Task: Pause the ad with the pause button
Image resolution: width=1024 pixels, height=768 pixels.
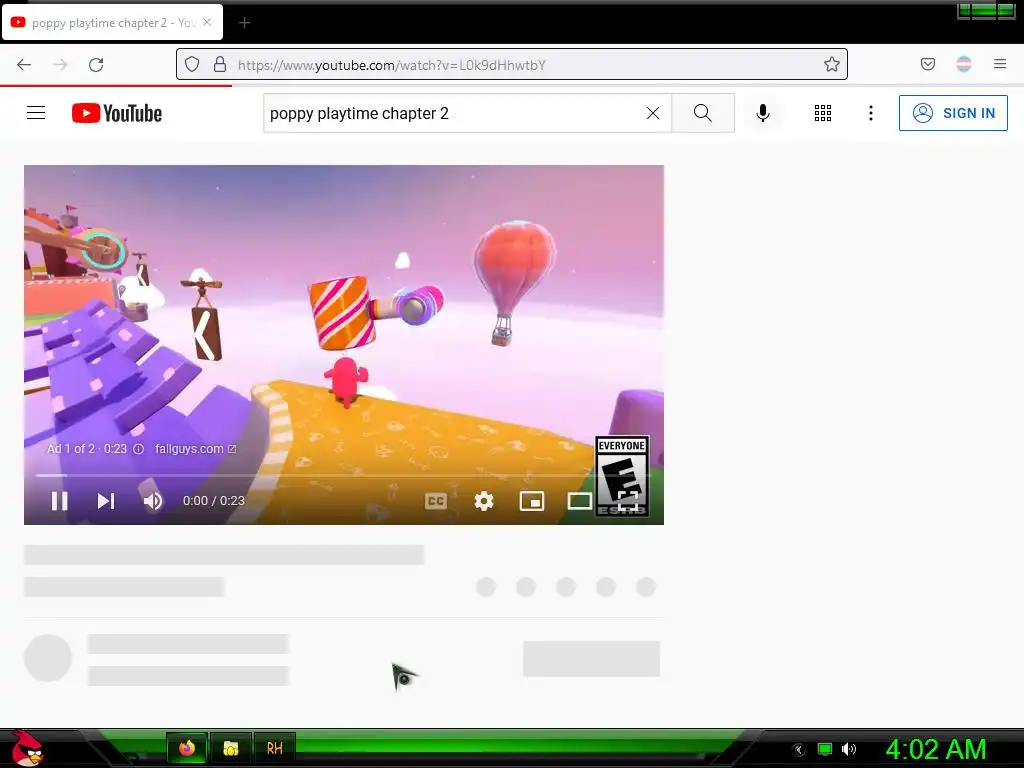Action: pyautogui.click(x=59, y=501)
